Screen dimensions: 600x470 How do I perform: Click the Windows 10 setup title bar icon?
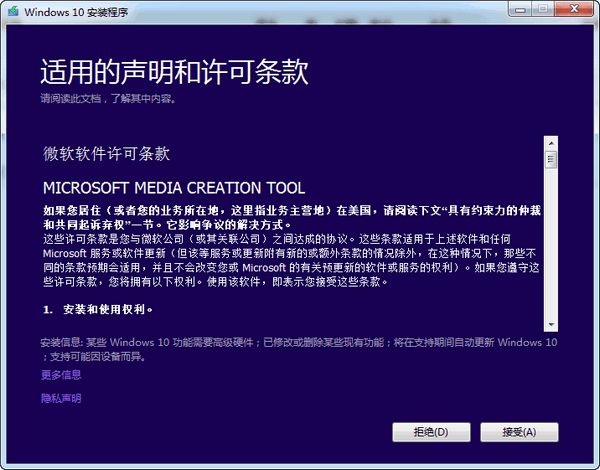13,11
